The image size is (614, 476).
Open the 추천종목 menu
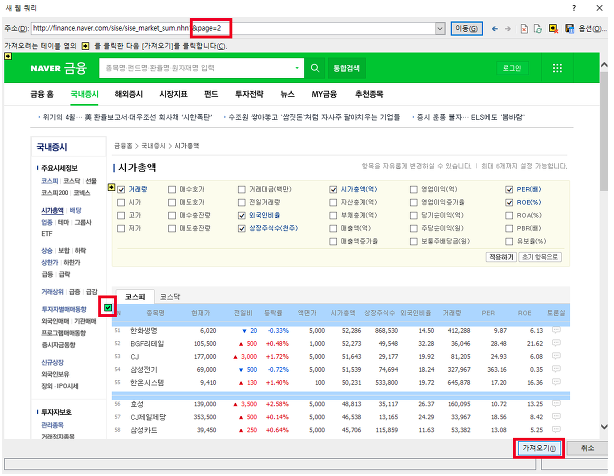[369, 94]
